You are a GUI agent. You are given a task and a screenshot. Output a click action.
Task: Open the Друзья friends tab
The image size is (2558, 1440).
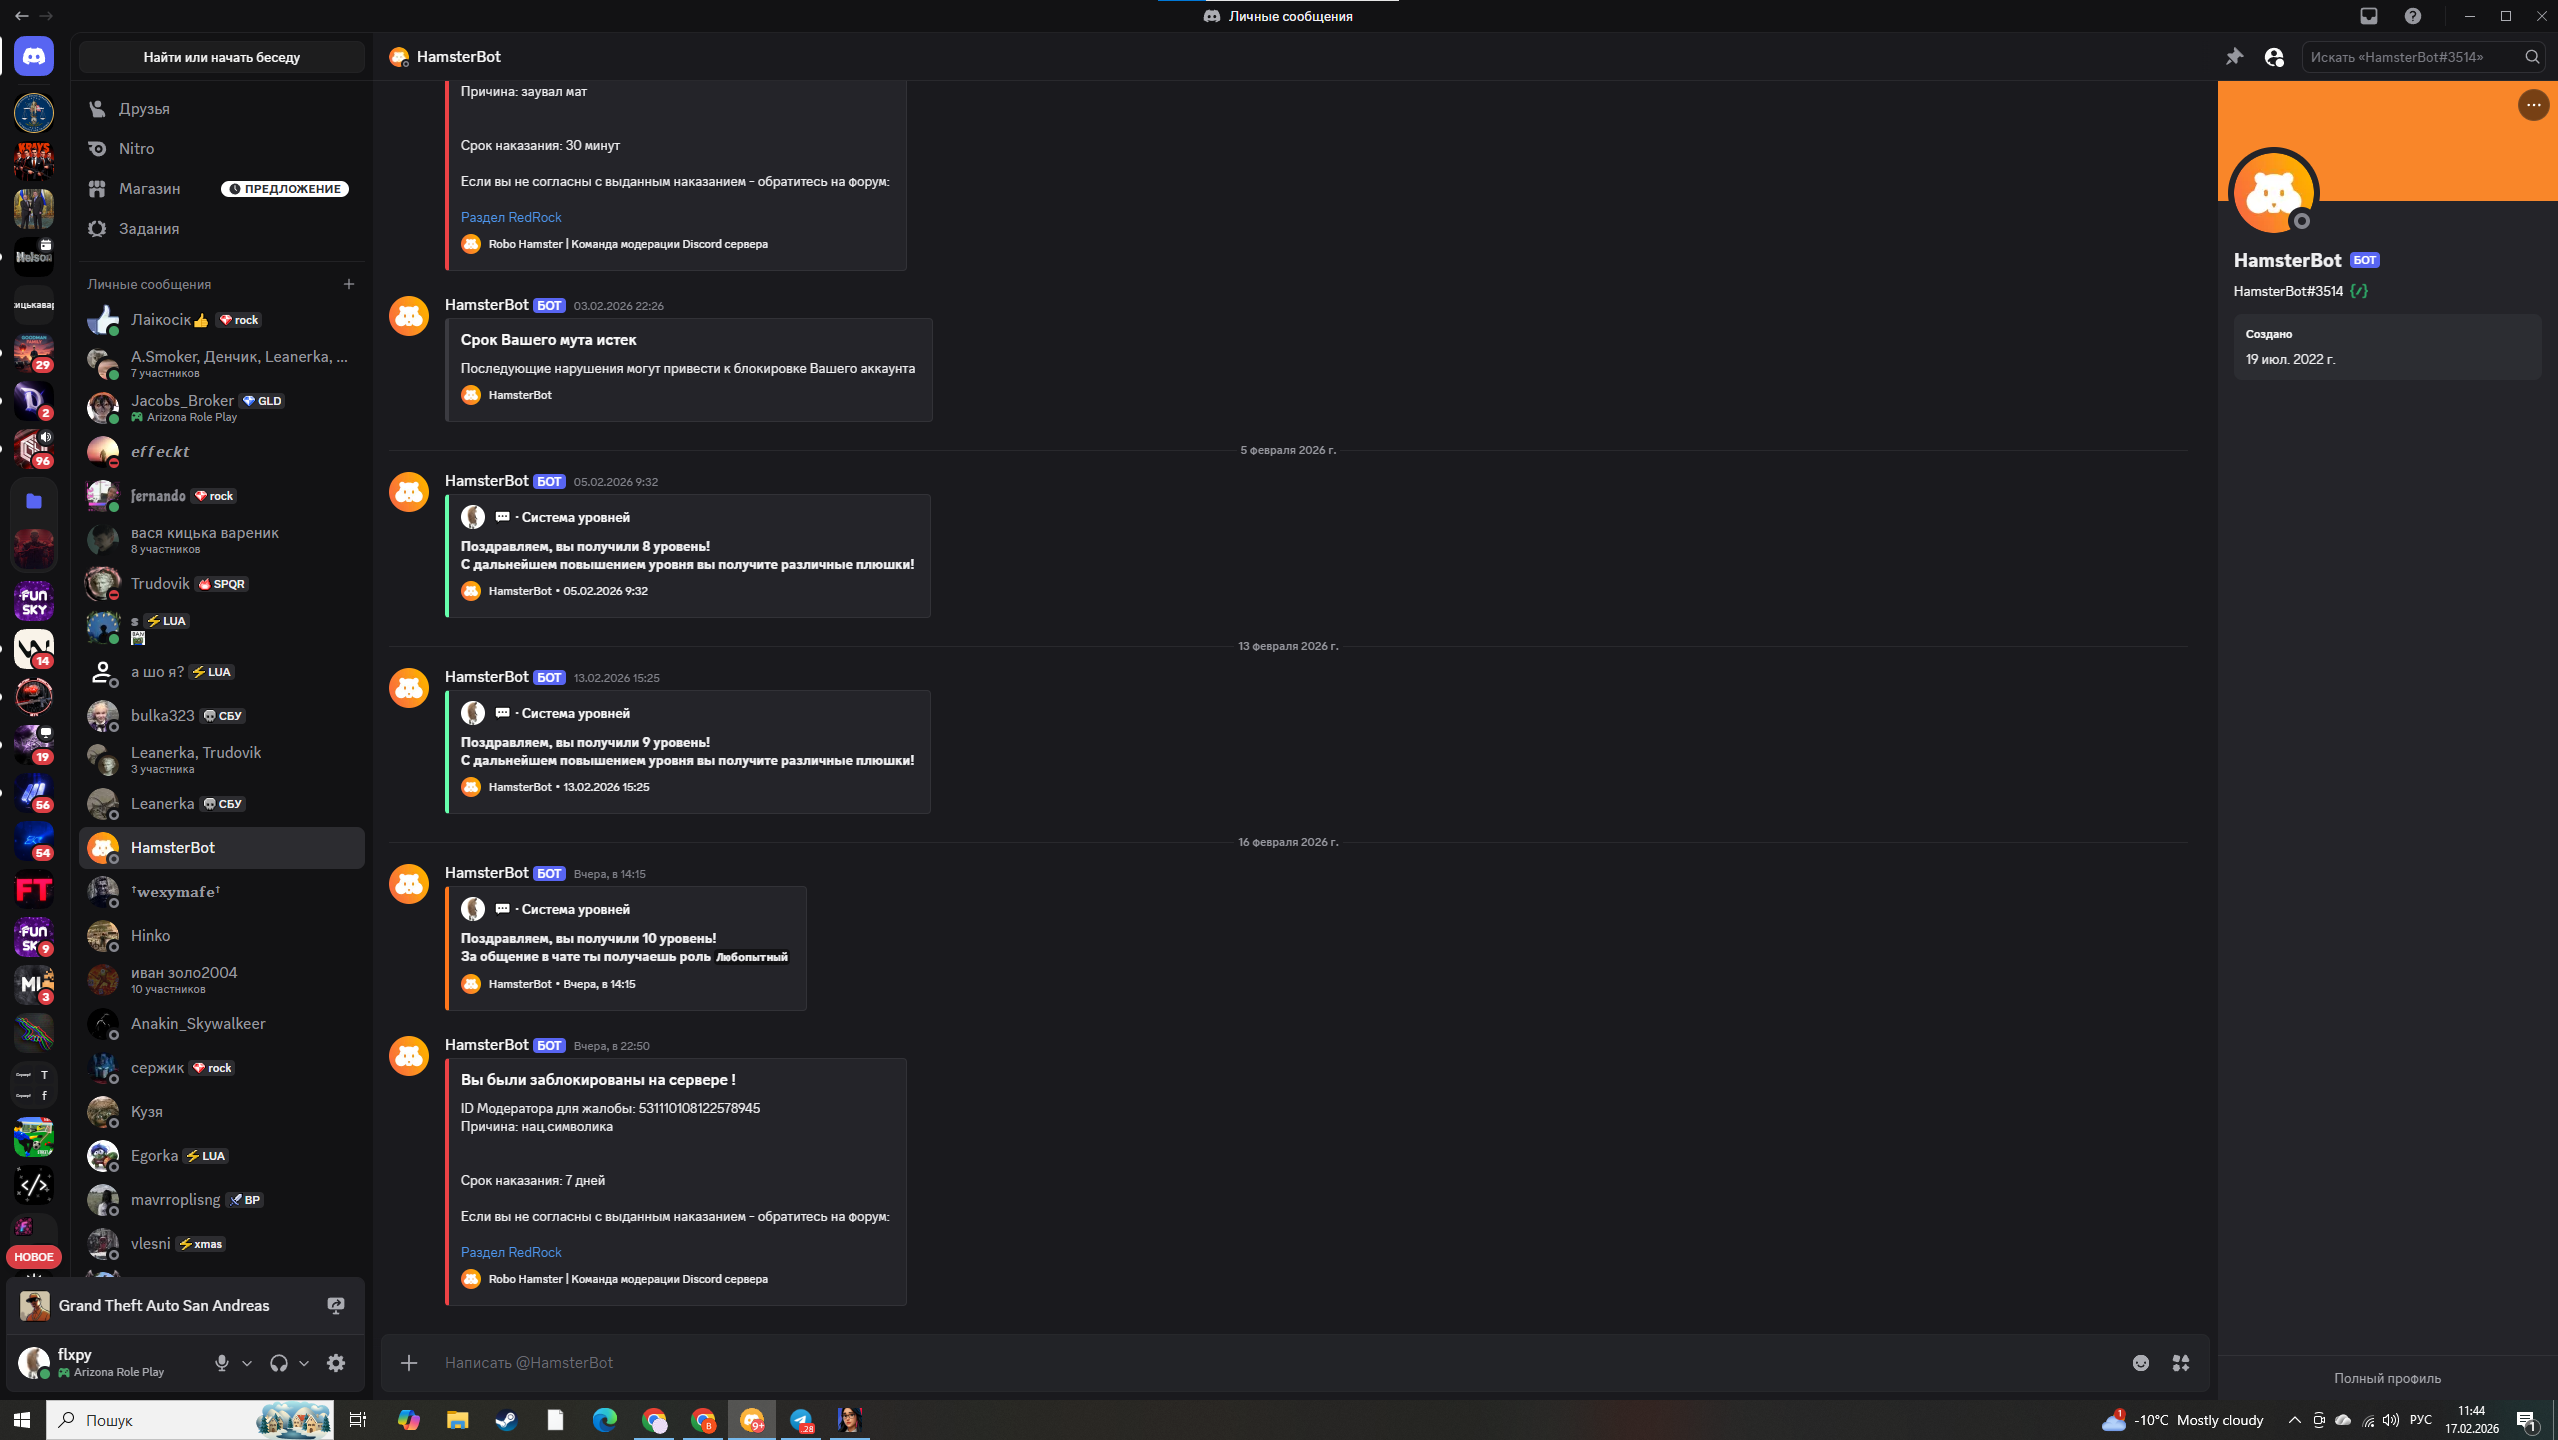144,108
